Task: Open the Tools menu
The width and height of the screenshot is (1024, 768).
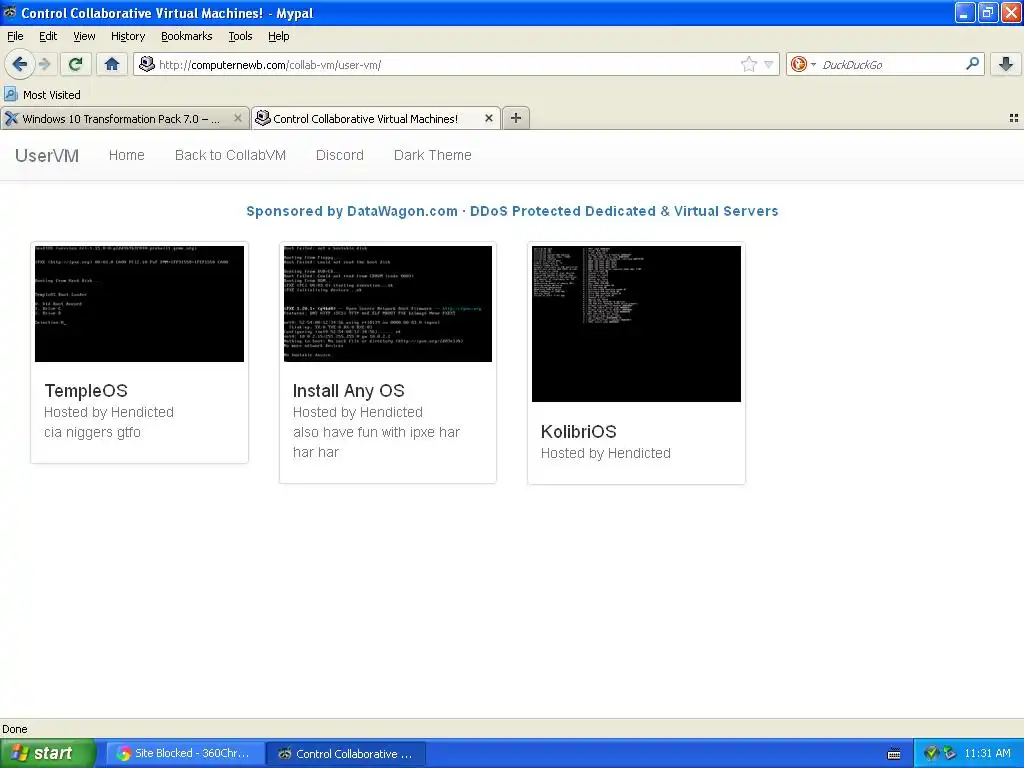Action: pyautogui.click(x=240, y=36)
